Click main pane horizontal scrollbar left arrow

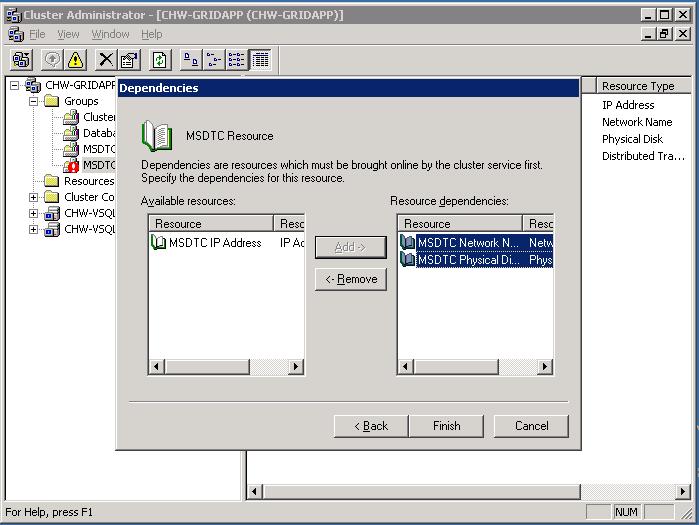[x=255, y=492]
